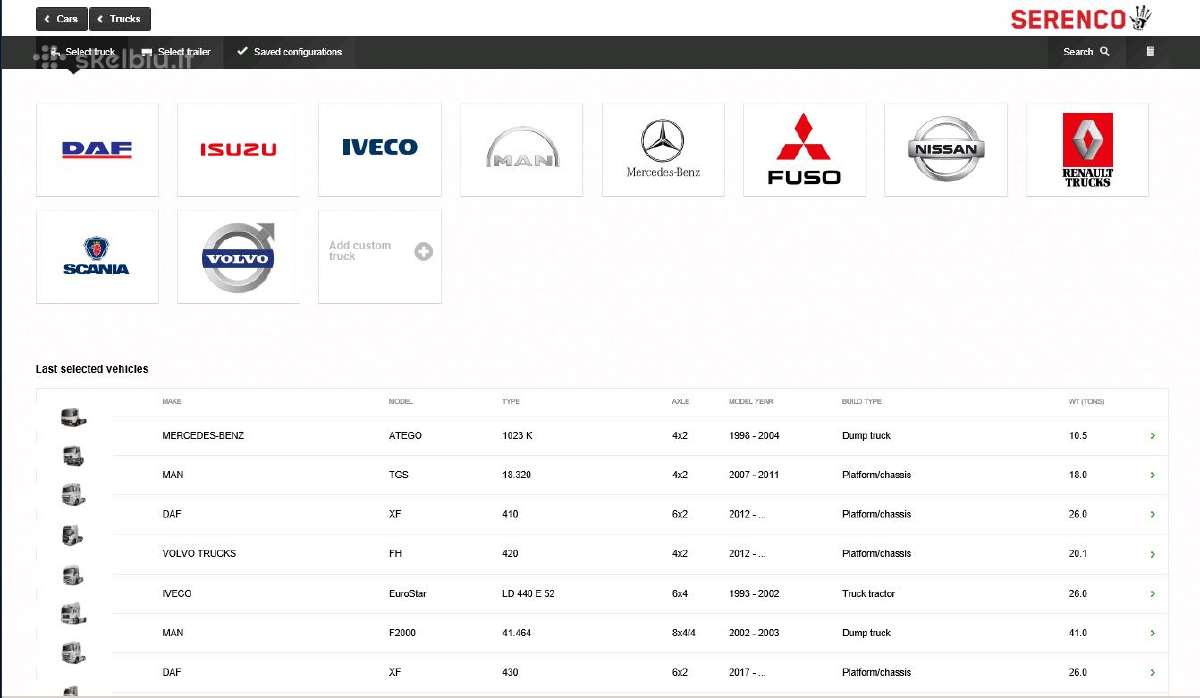Click the 1993 - 2002 model year cell

753,594
